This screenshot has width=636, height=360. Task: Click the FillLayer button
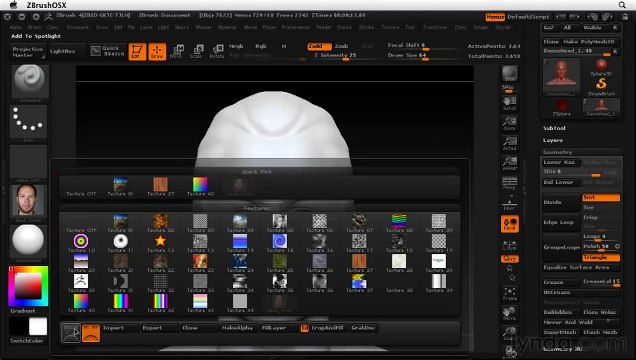point(279,328)
